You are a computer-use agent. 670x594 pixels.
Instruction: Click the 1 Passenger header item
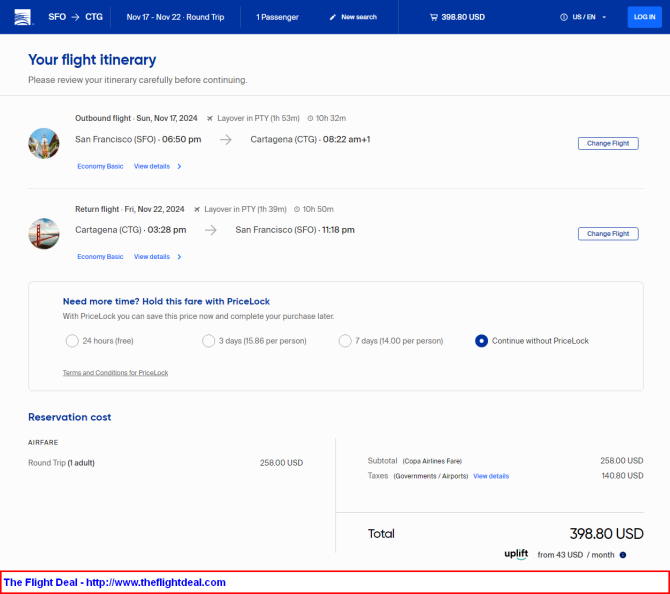[277, 17]
